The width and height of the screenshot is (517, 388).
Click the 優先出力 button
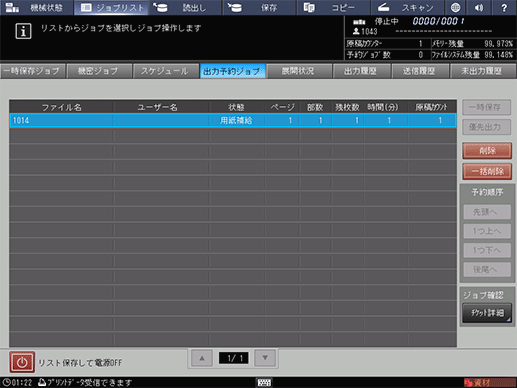click(x=486, y=127)
